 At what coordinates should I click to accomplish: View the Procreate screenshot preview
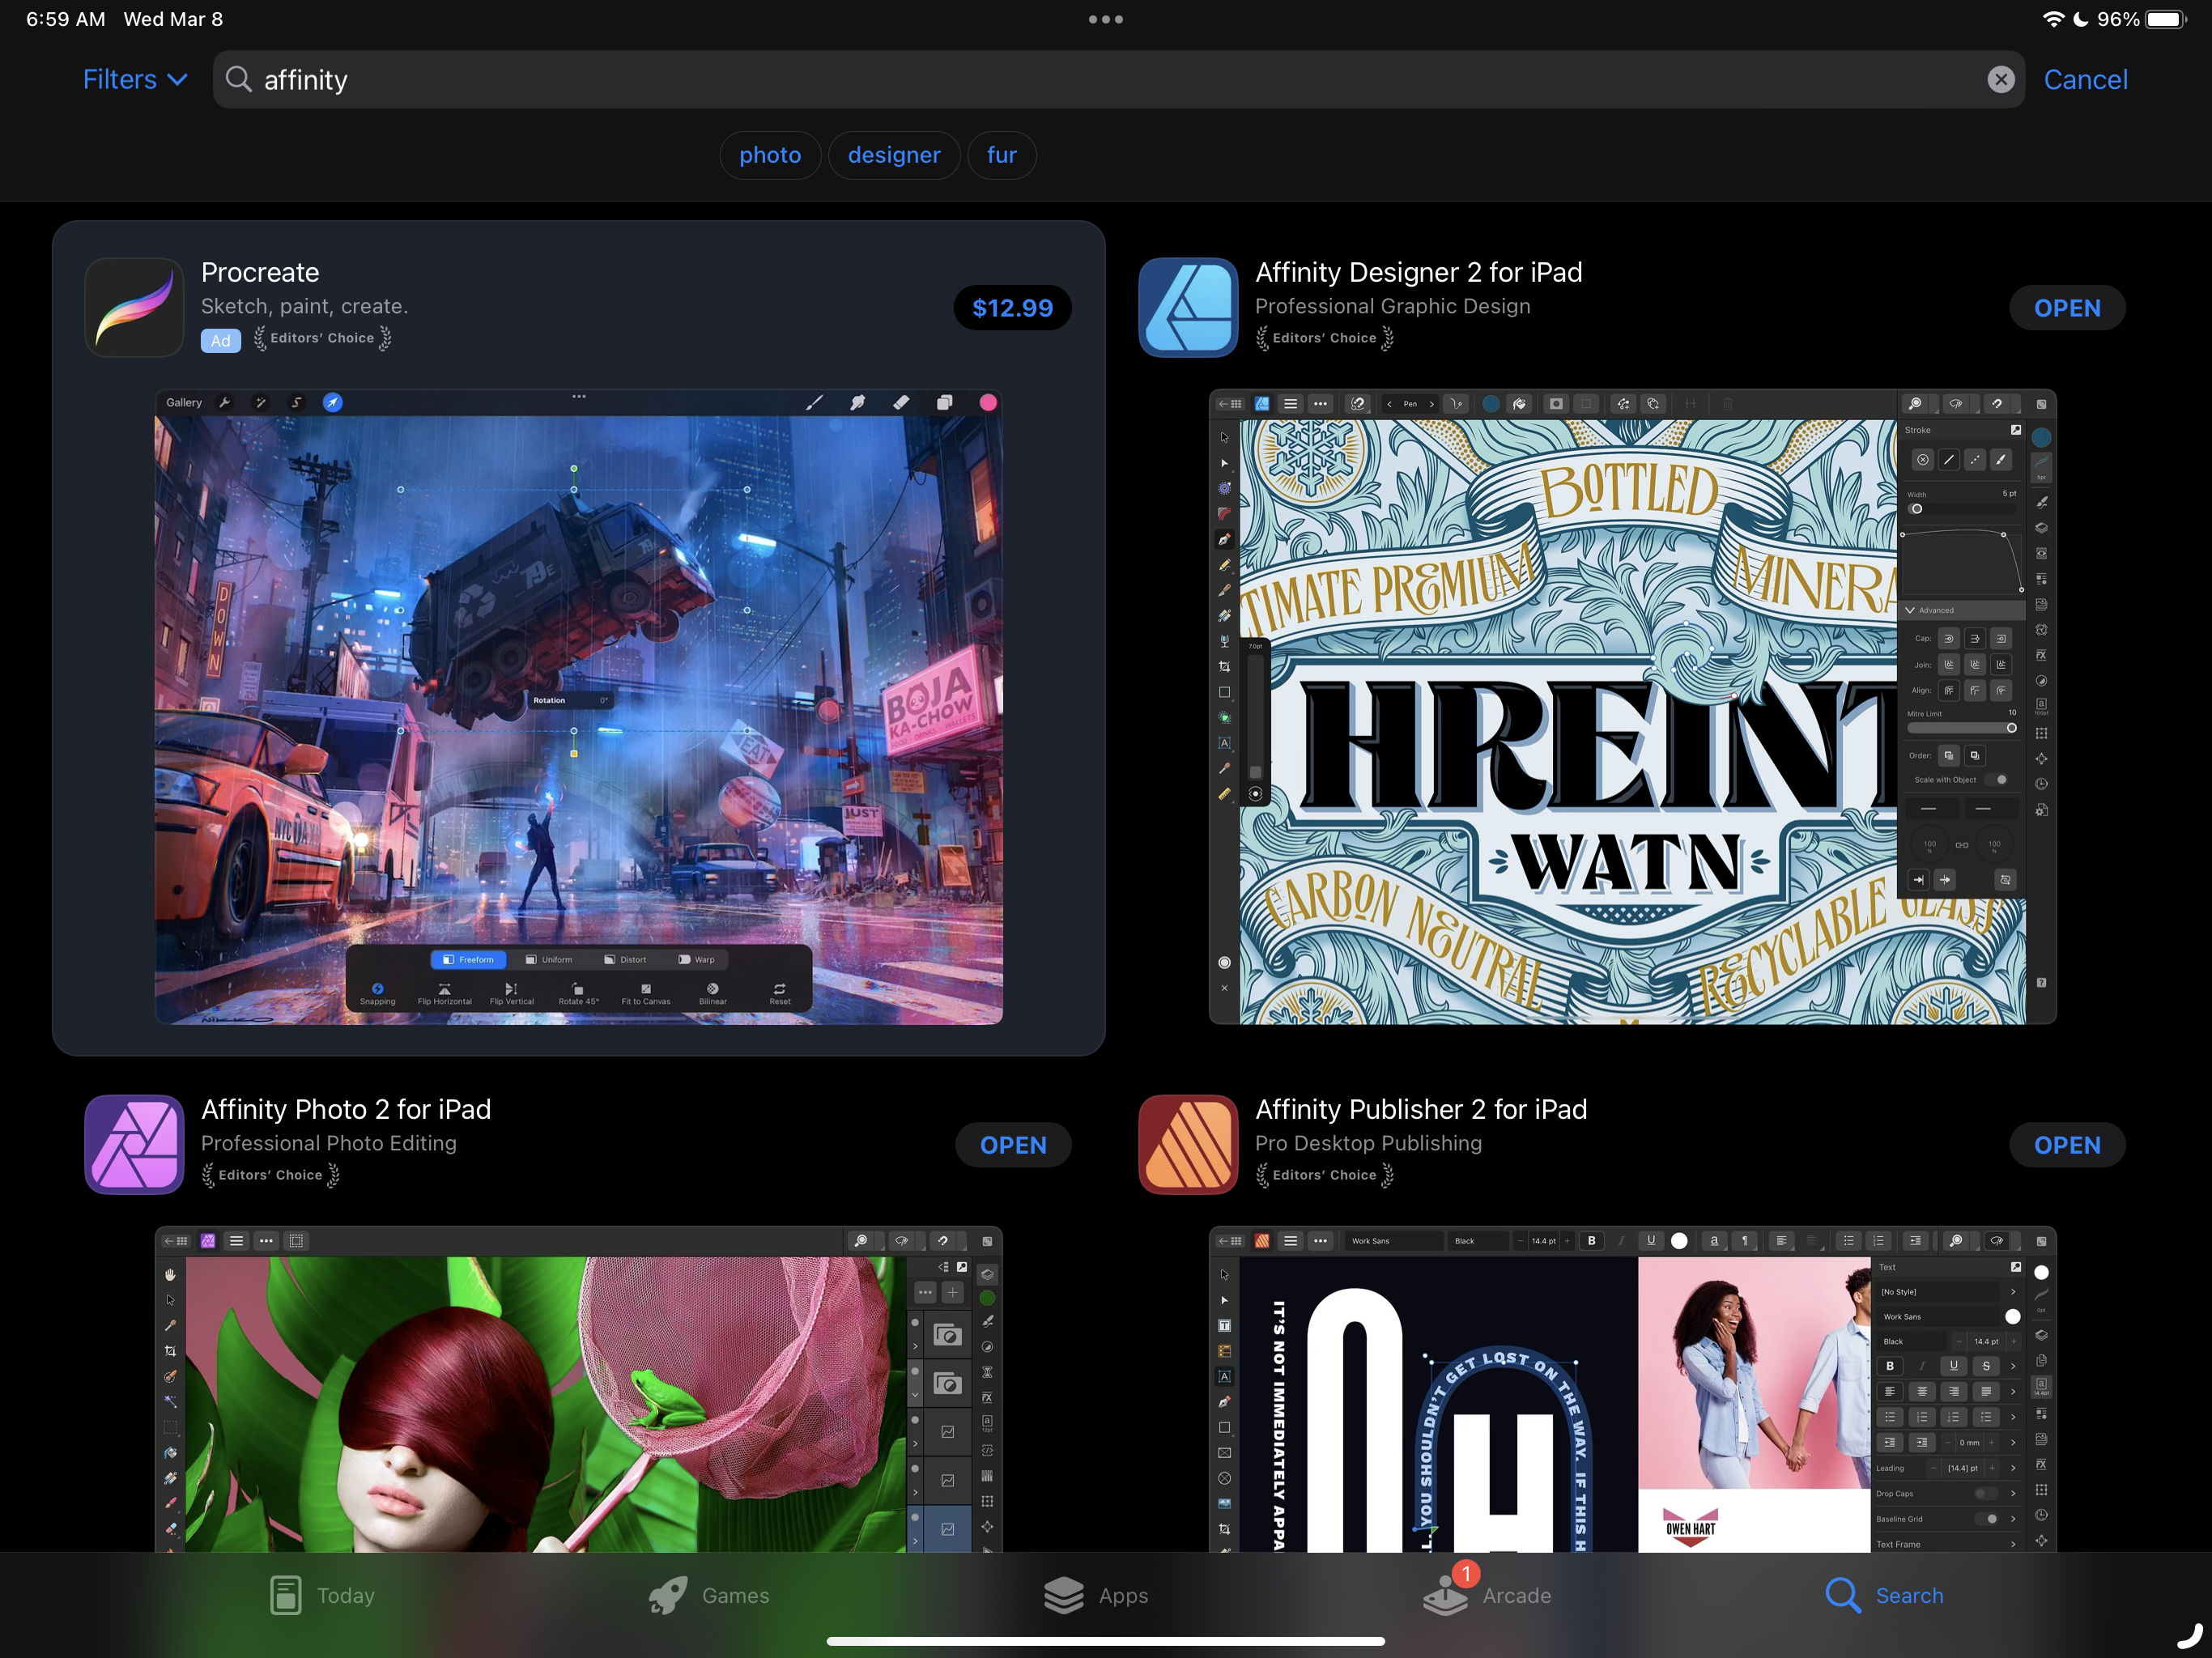[x=579, y=707]
